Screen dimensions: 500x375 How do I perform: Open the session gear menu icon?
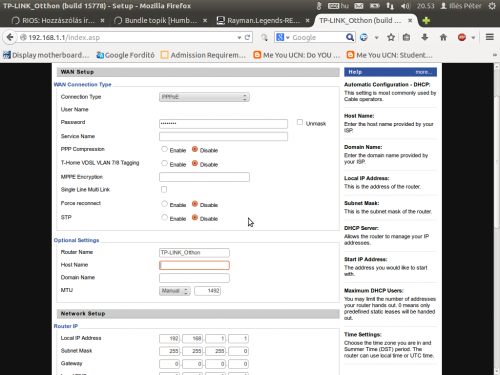pos(492,6)
